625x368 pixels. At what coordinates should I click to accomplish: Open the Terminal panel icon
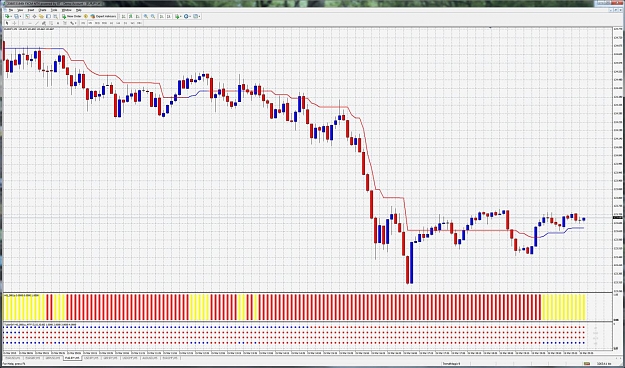pos(48,16)
